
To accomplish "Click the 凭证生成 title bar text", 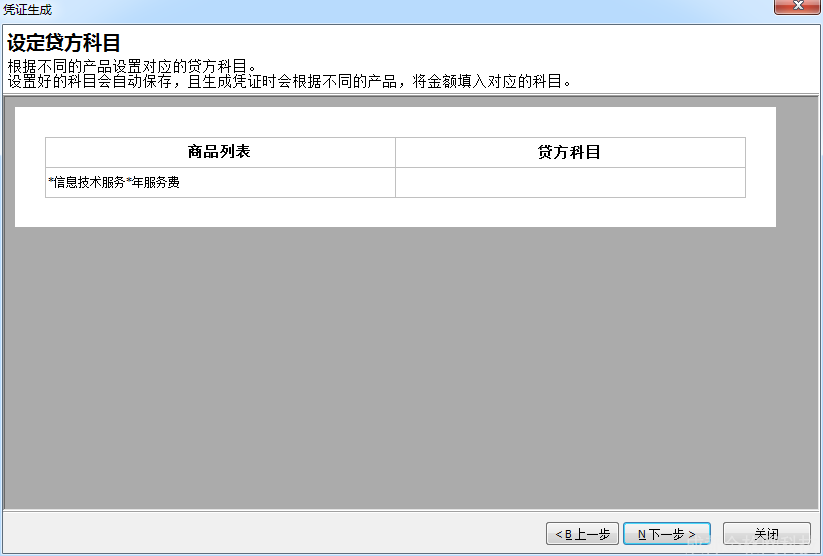I will click(x=28, y=9).
